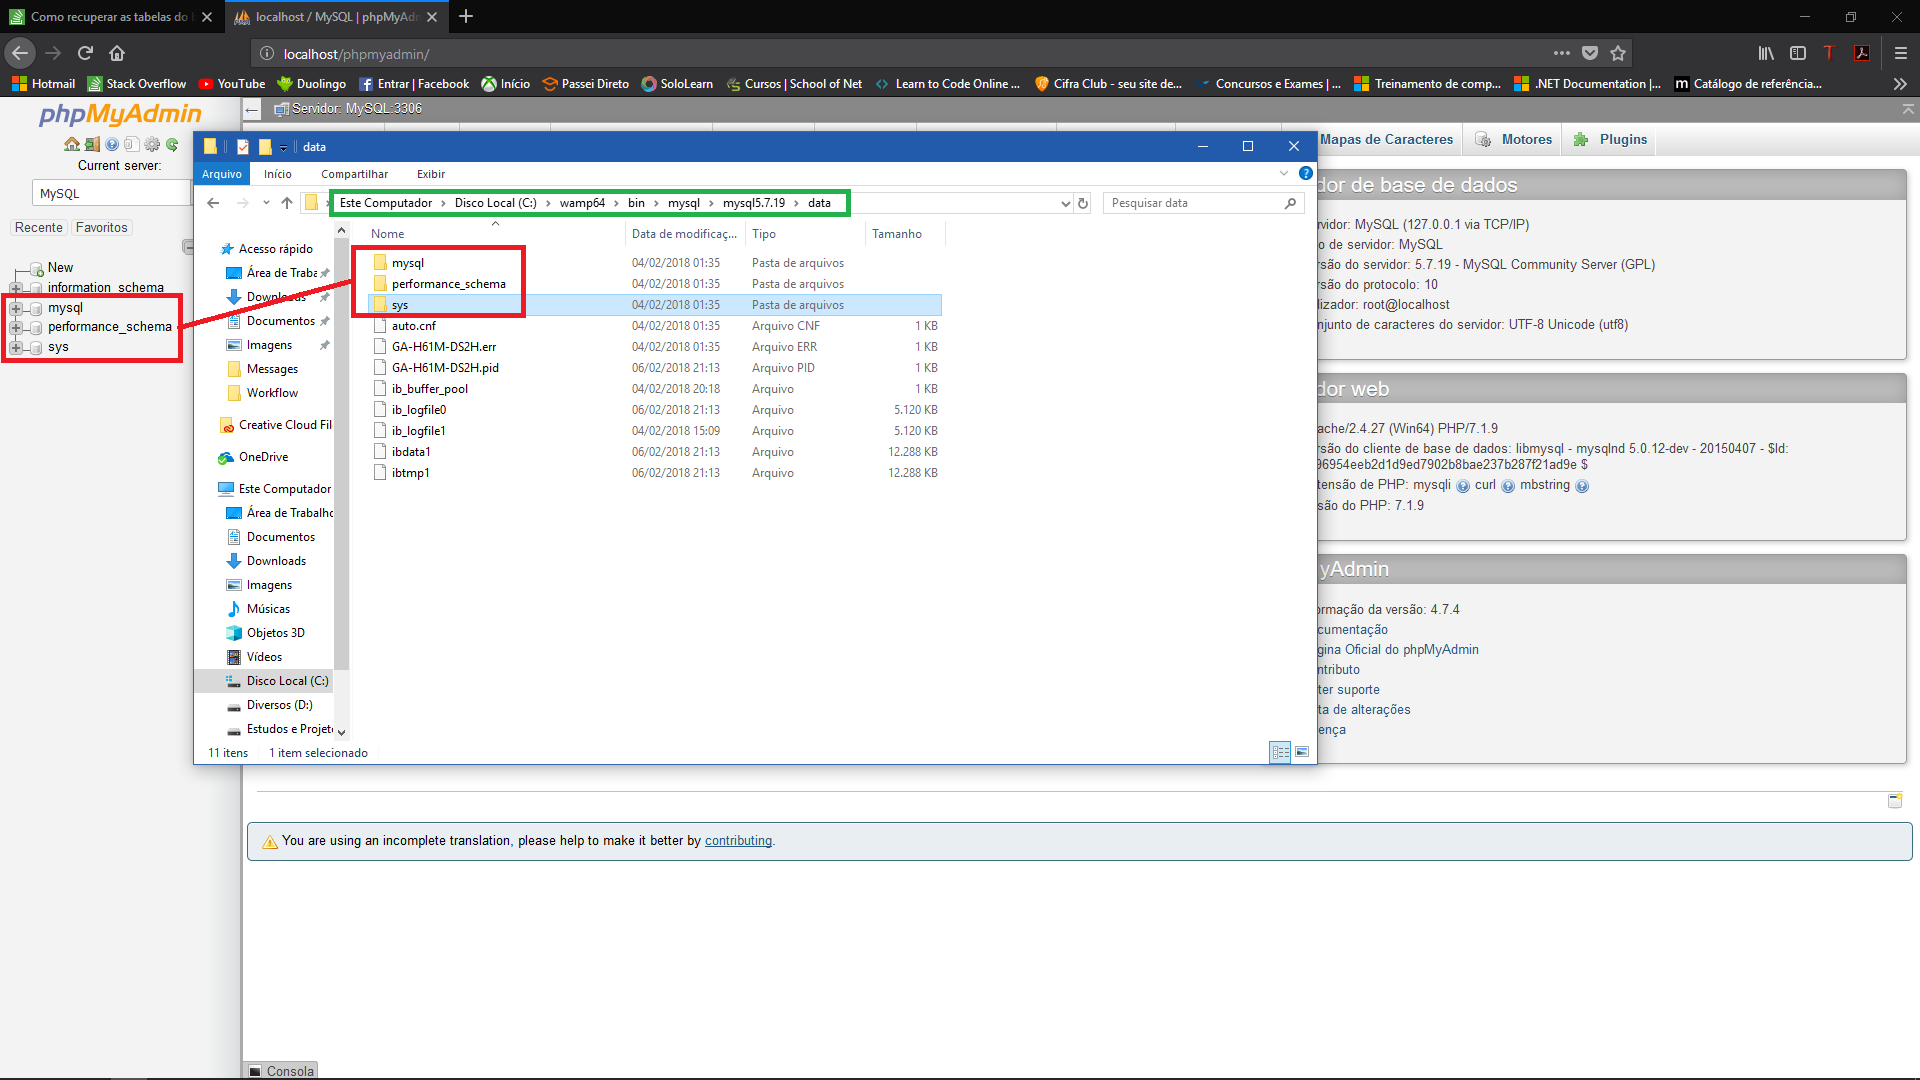Click the Firefox reload page icon

click(x=85, y=53)
